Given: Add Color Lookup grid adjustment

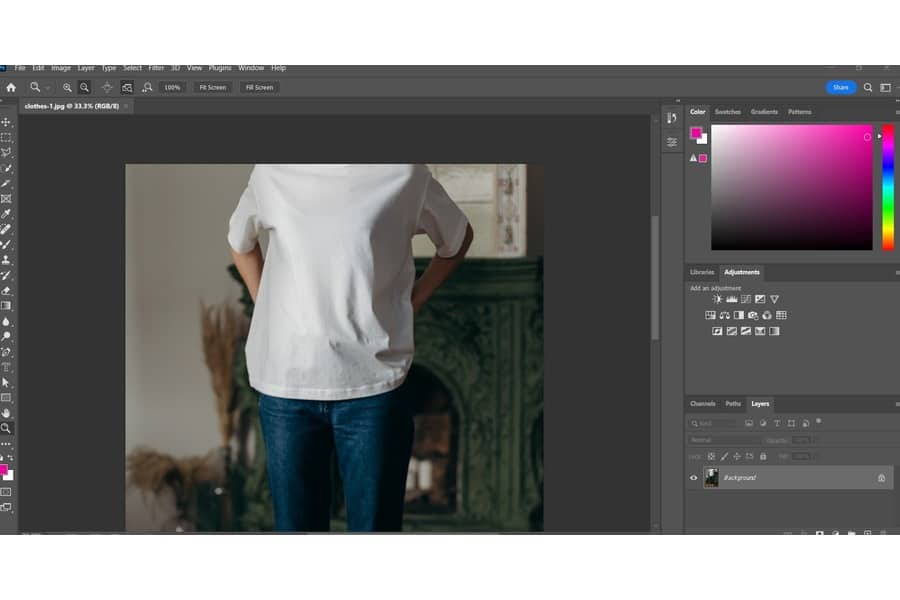Looking at the screenshot, I should tap(781, 315).
